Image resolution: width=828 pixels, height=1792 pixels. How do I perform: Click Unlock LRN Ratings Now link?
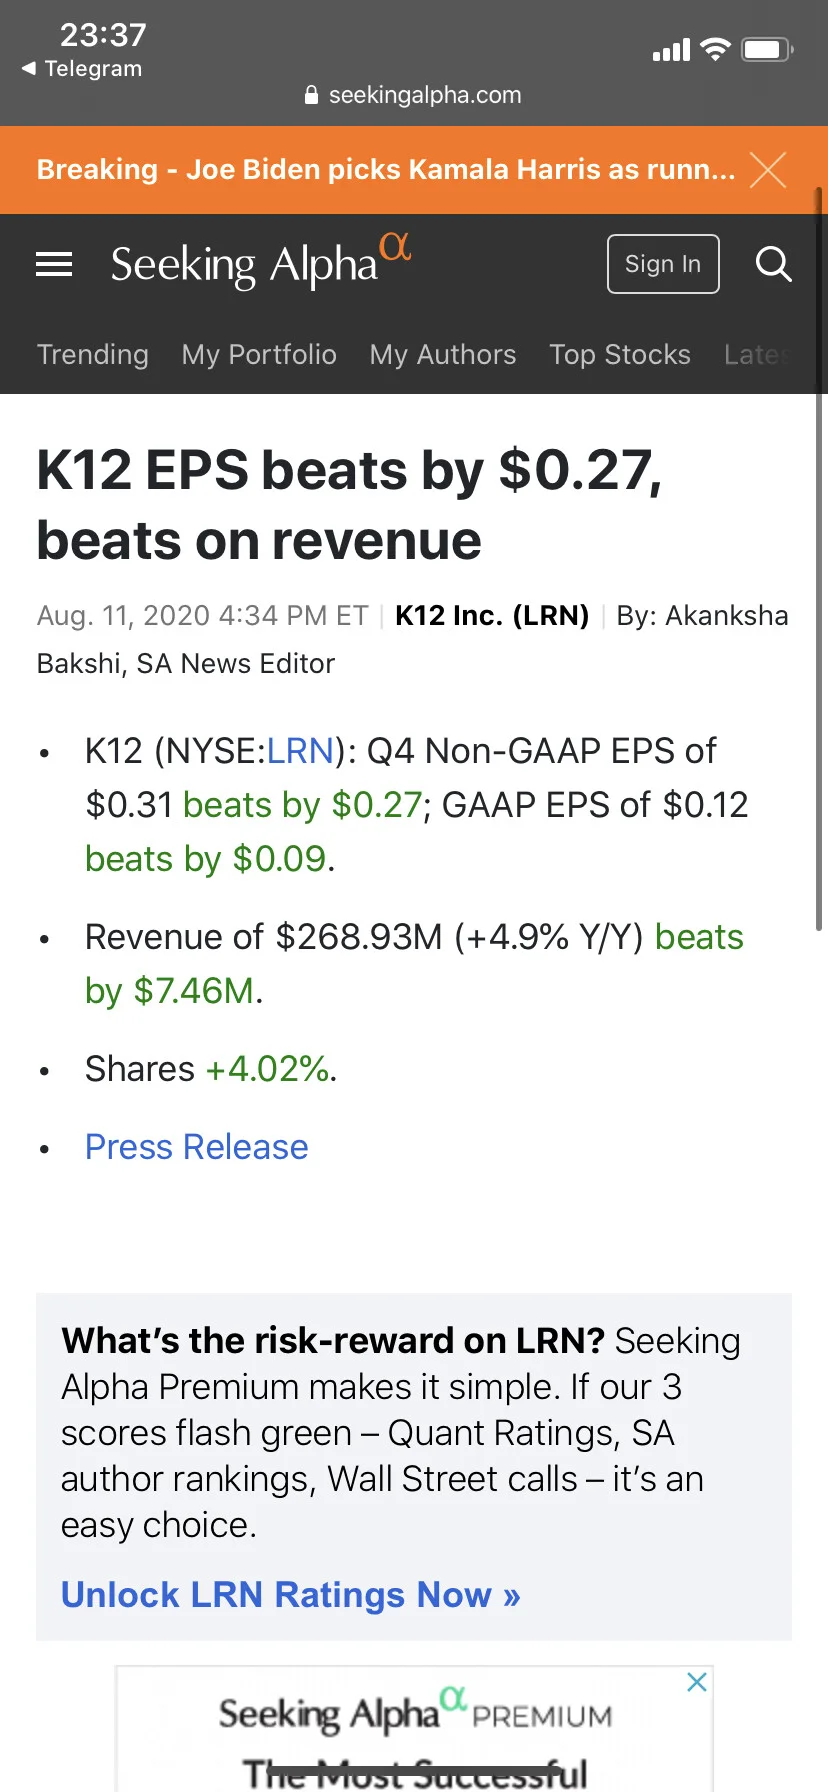tap(291, 1595)
